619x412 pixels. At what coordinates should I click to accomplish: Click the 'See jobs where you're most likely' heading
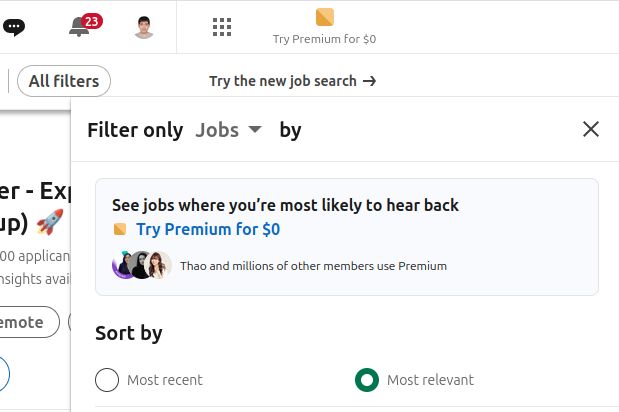285,205
